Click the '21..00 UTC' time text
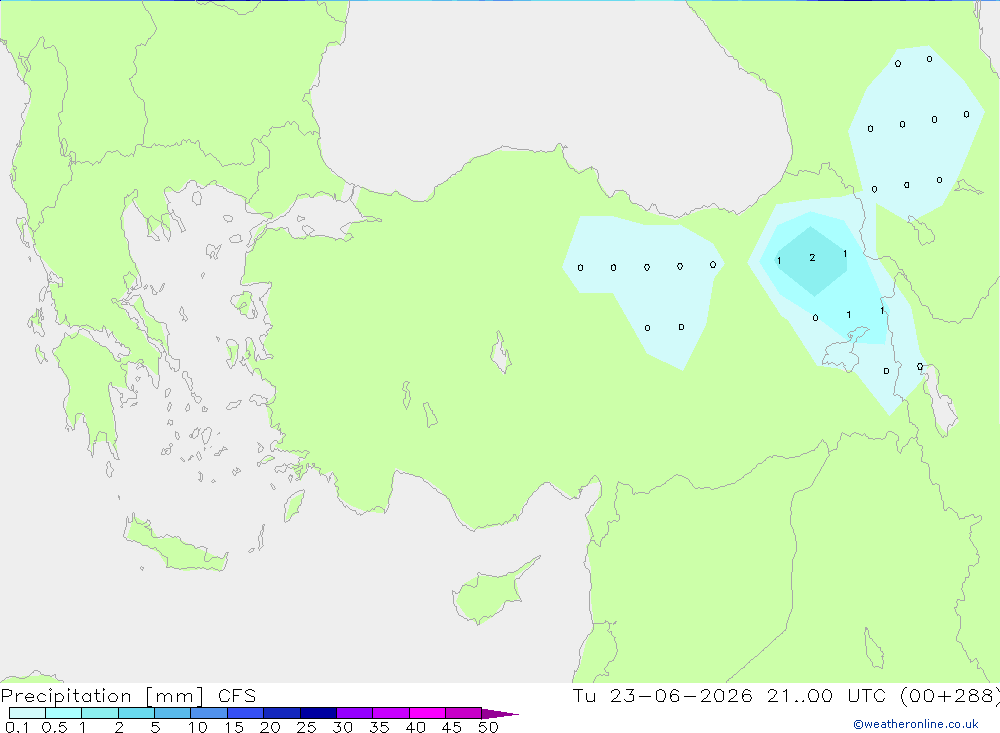Screen dimensions: 1000x733 (826, 695)
